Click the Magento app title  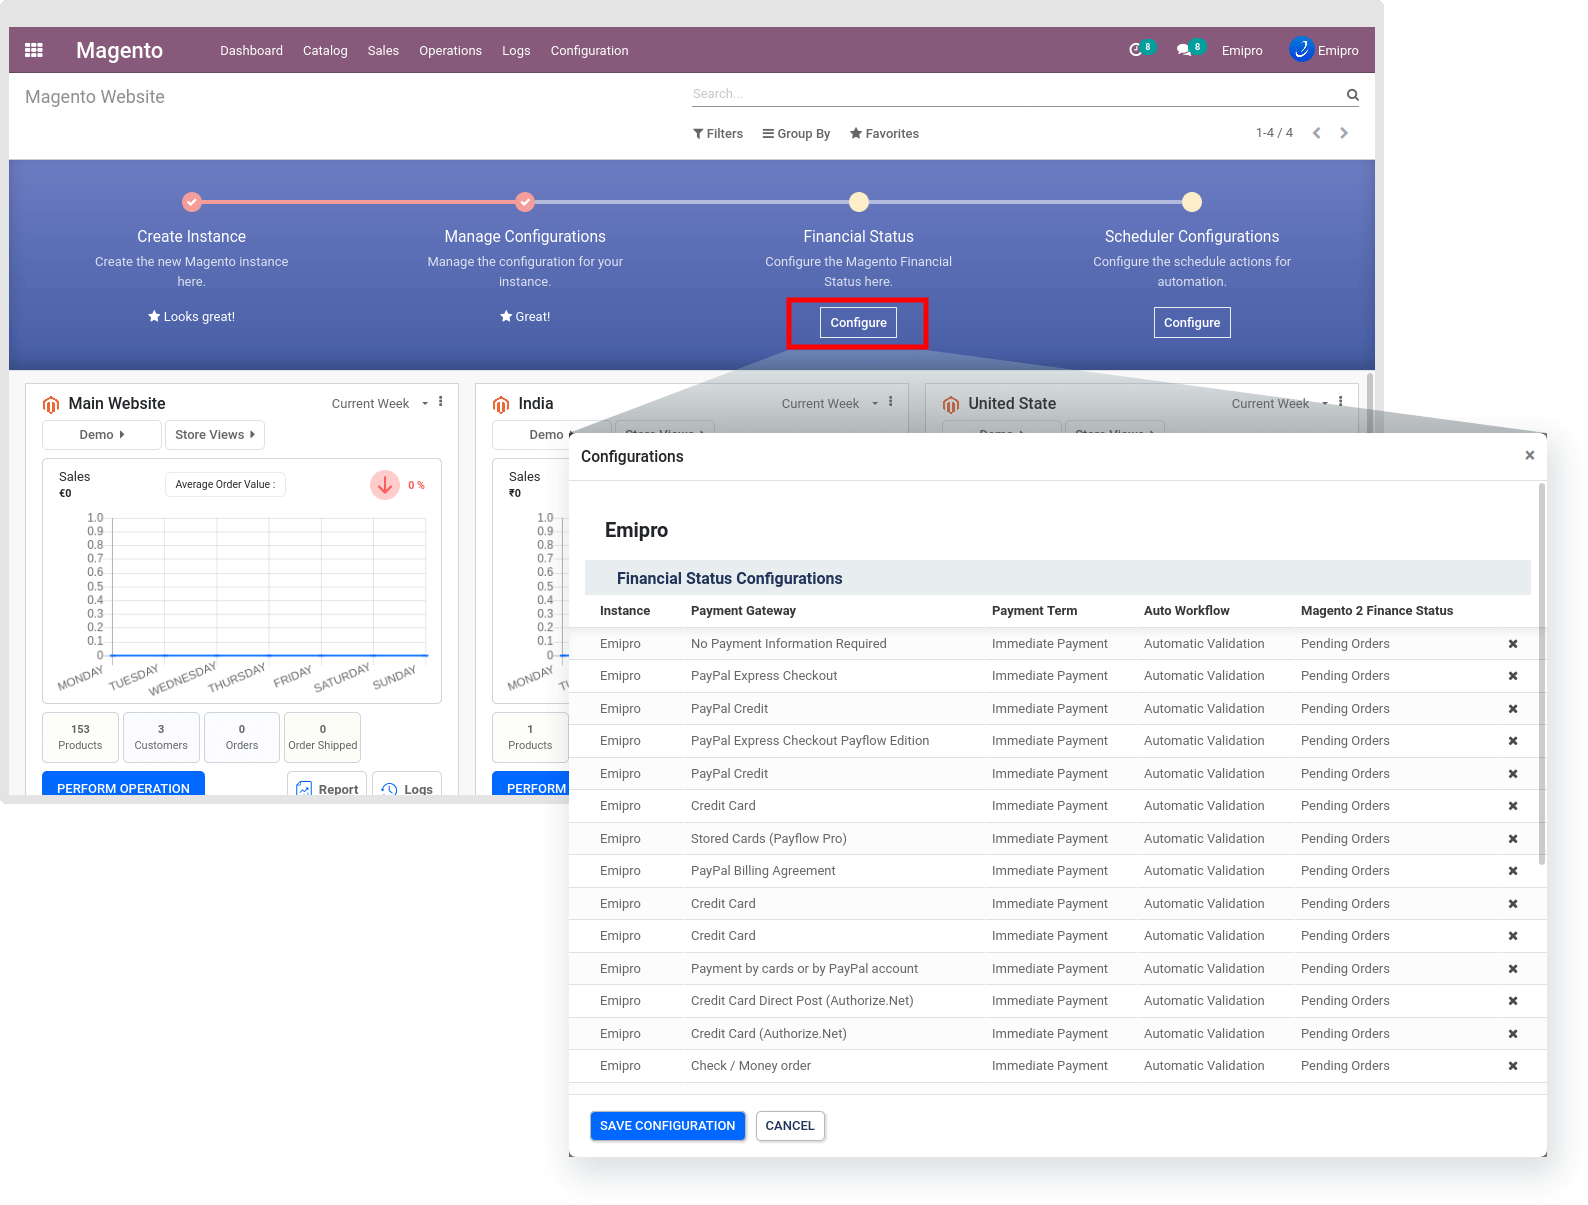point(119,50)
